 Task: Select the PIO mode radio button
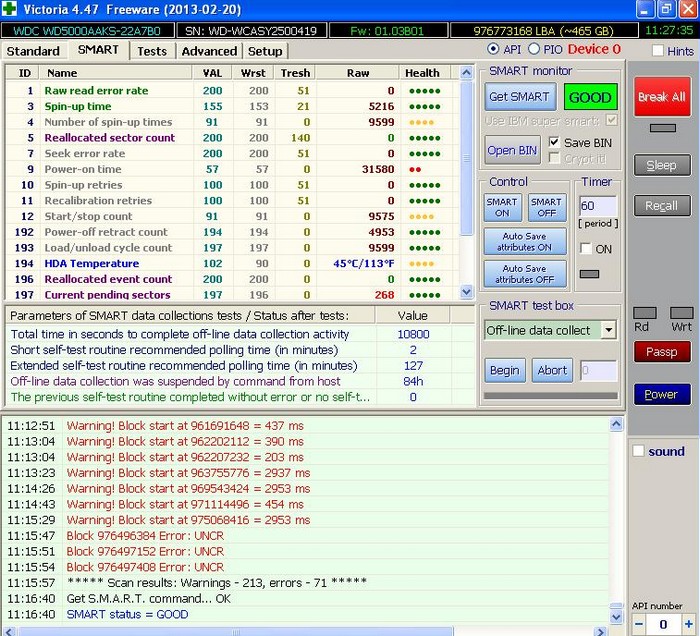pyautogui.click(x=532, y=49)
